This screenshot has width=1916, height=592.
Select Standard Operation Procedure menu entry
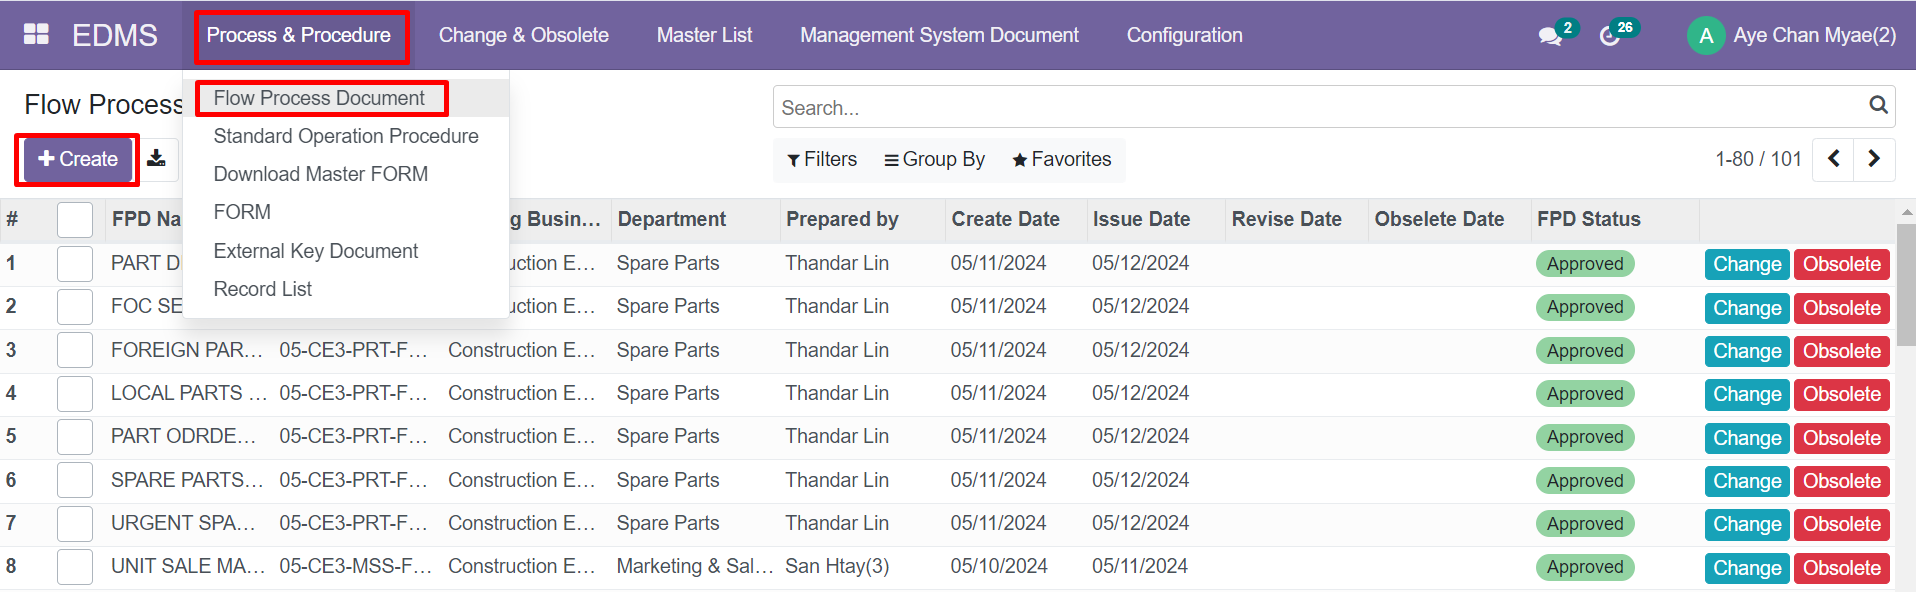[x=346, y=136]
